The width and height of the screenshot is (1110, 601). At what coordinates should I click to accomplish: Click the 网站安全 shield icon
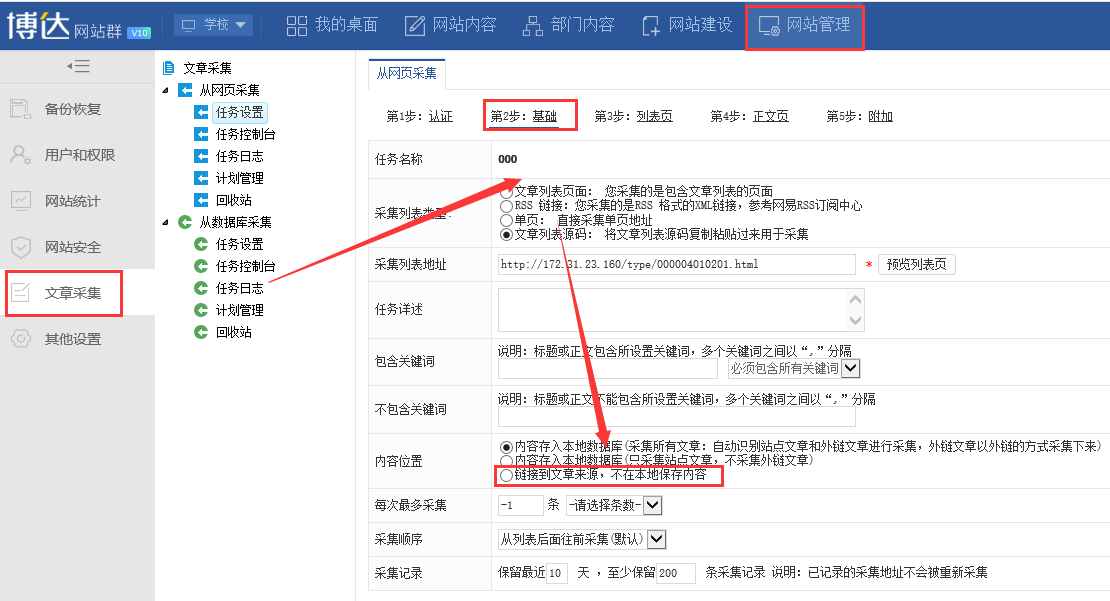[x=21, y=247]
